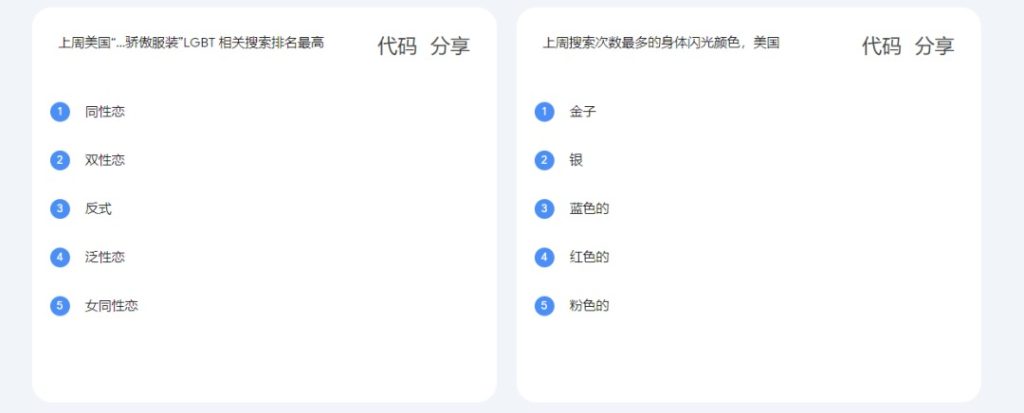Select number 1 badge beside 同性恋

click(60, 112)
